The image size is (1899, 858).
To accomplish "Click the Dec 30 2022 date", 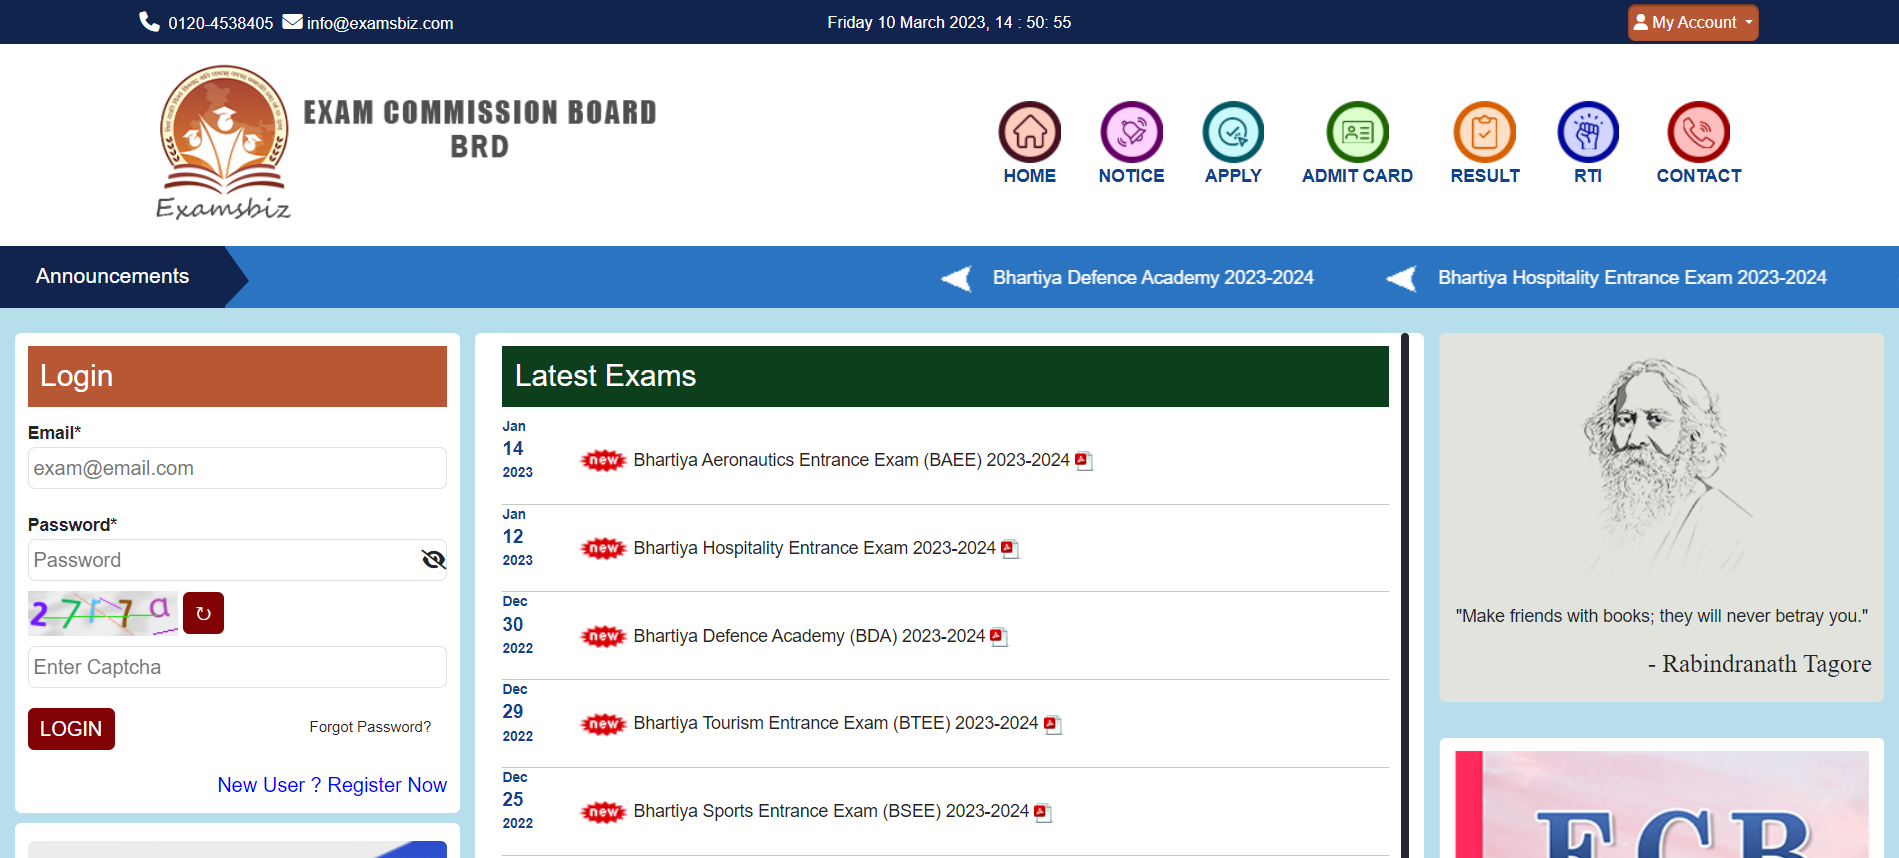I will (x=517, y=624).
